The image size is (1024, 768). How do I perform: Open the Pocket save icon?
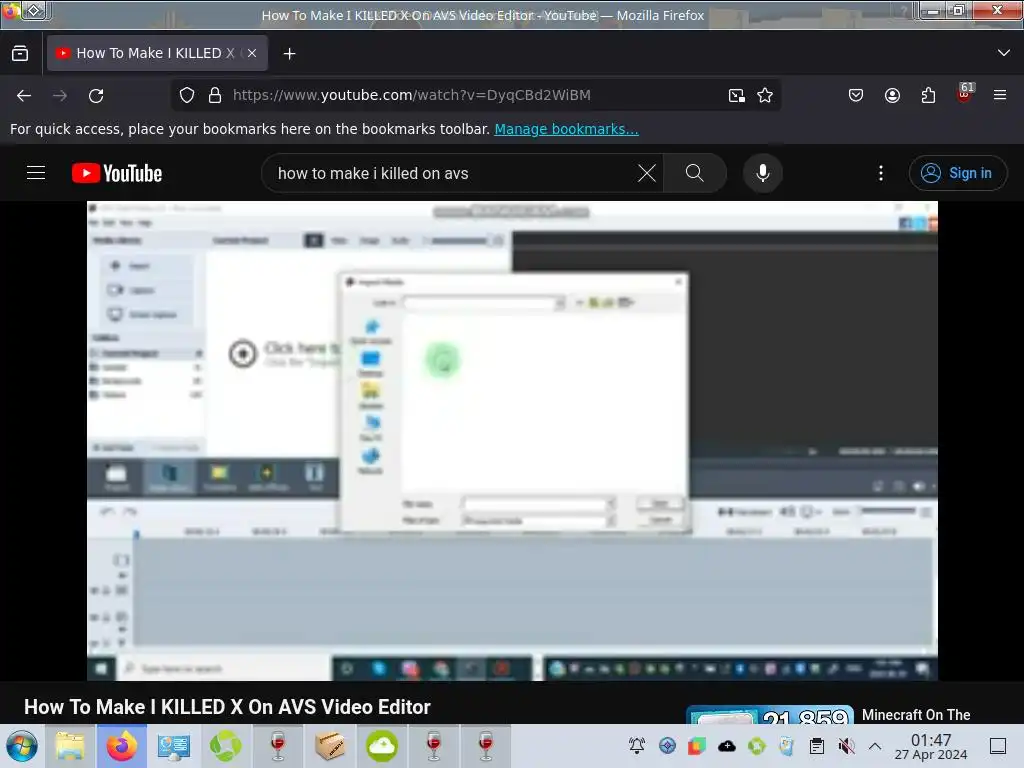point(856,95)
